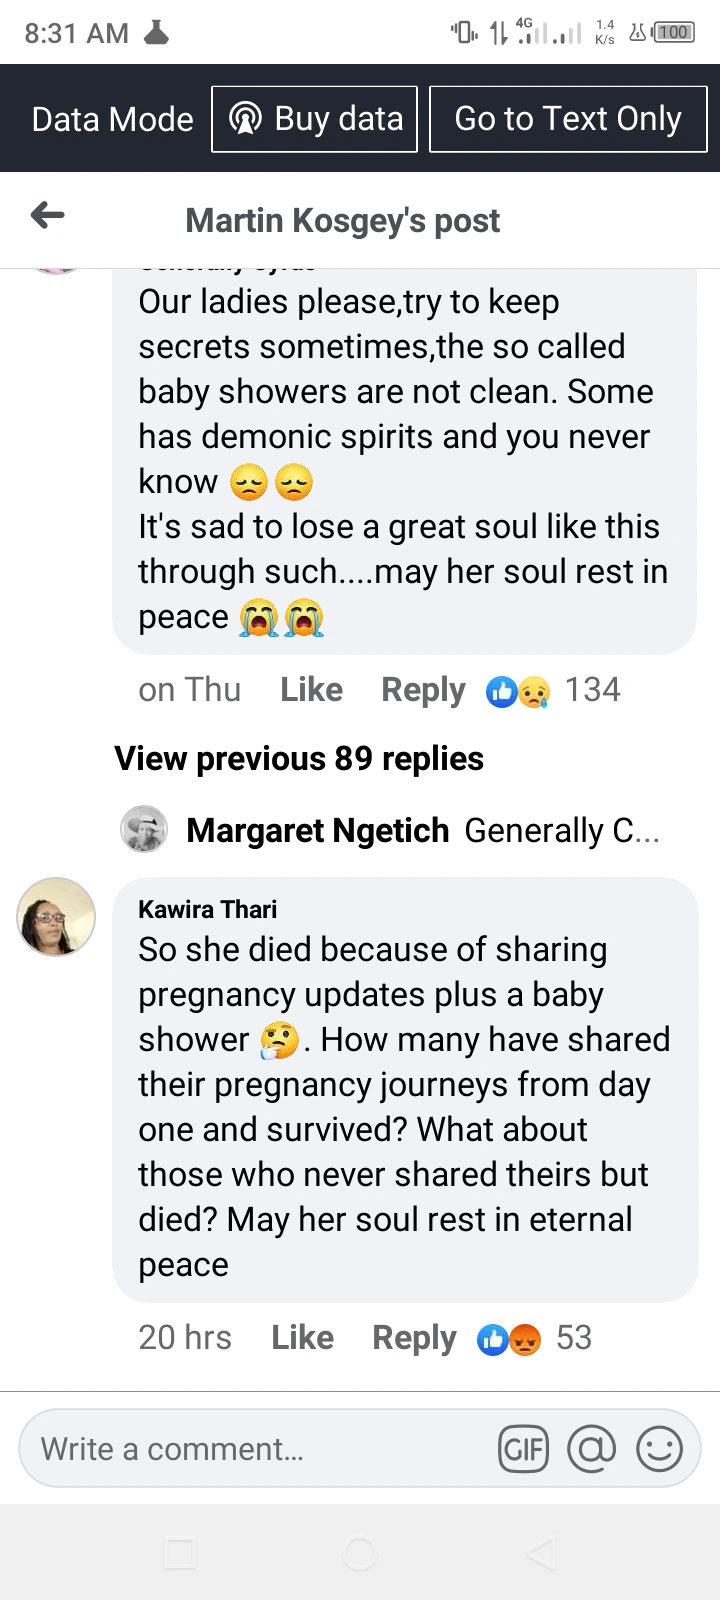
Task: Like the comment posted on Thu
Action: [x=311, y=690]
